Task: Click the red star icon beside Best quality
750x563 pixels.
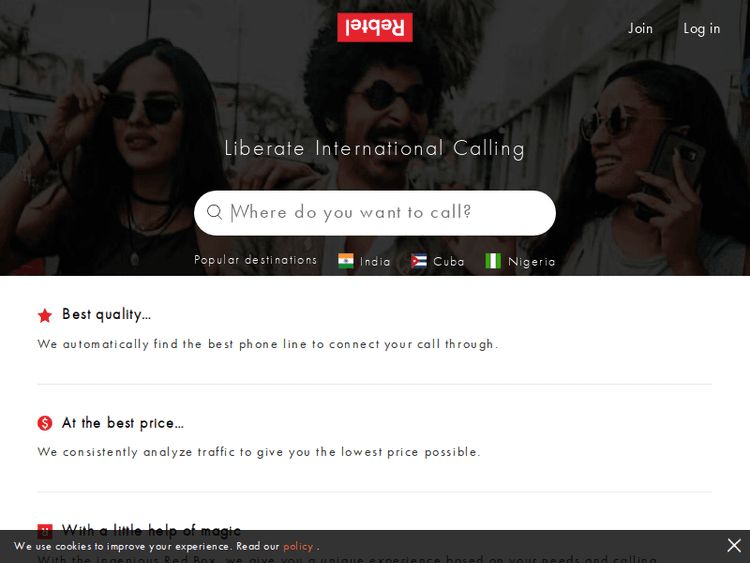Action: [x=45, y=315]
